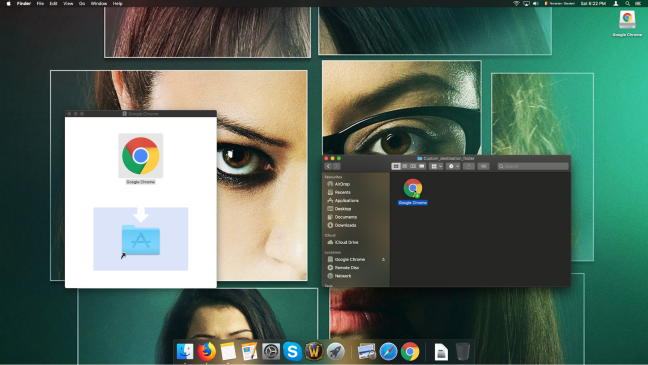The height and width of the screenshot is (365, 648).
Task: Launch Google Chrome from the Dock
Action: (x=410, y=352)
